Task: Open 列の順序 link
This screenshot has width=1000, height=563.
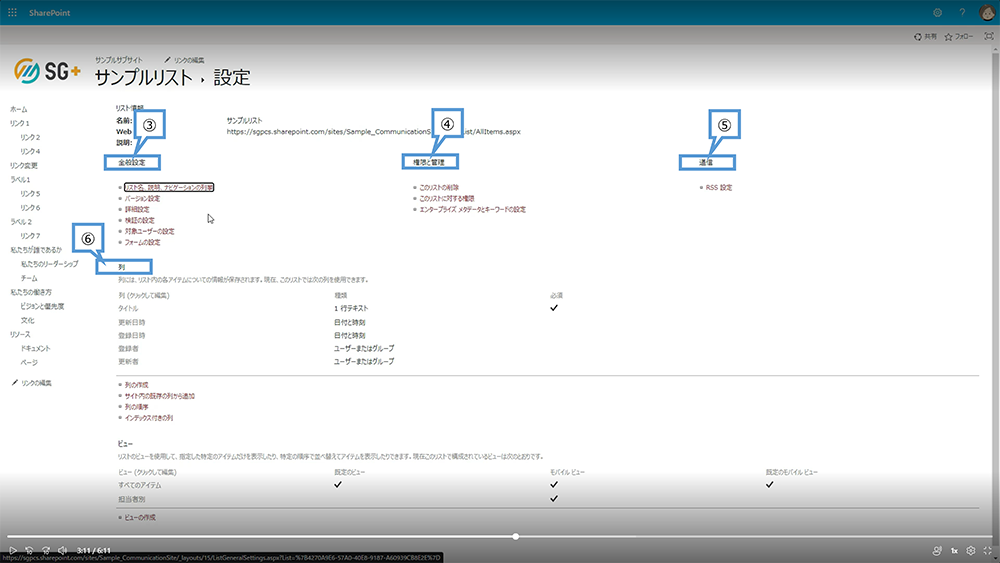Action: (x=136, y=407)
